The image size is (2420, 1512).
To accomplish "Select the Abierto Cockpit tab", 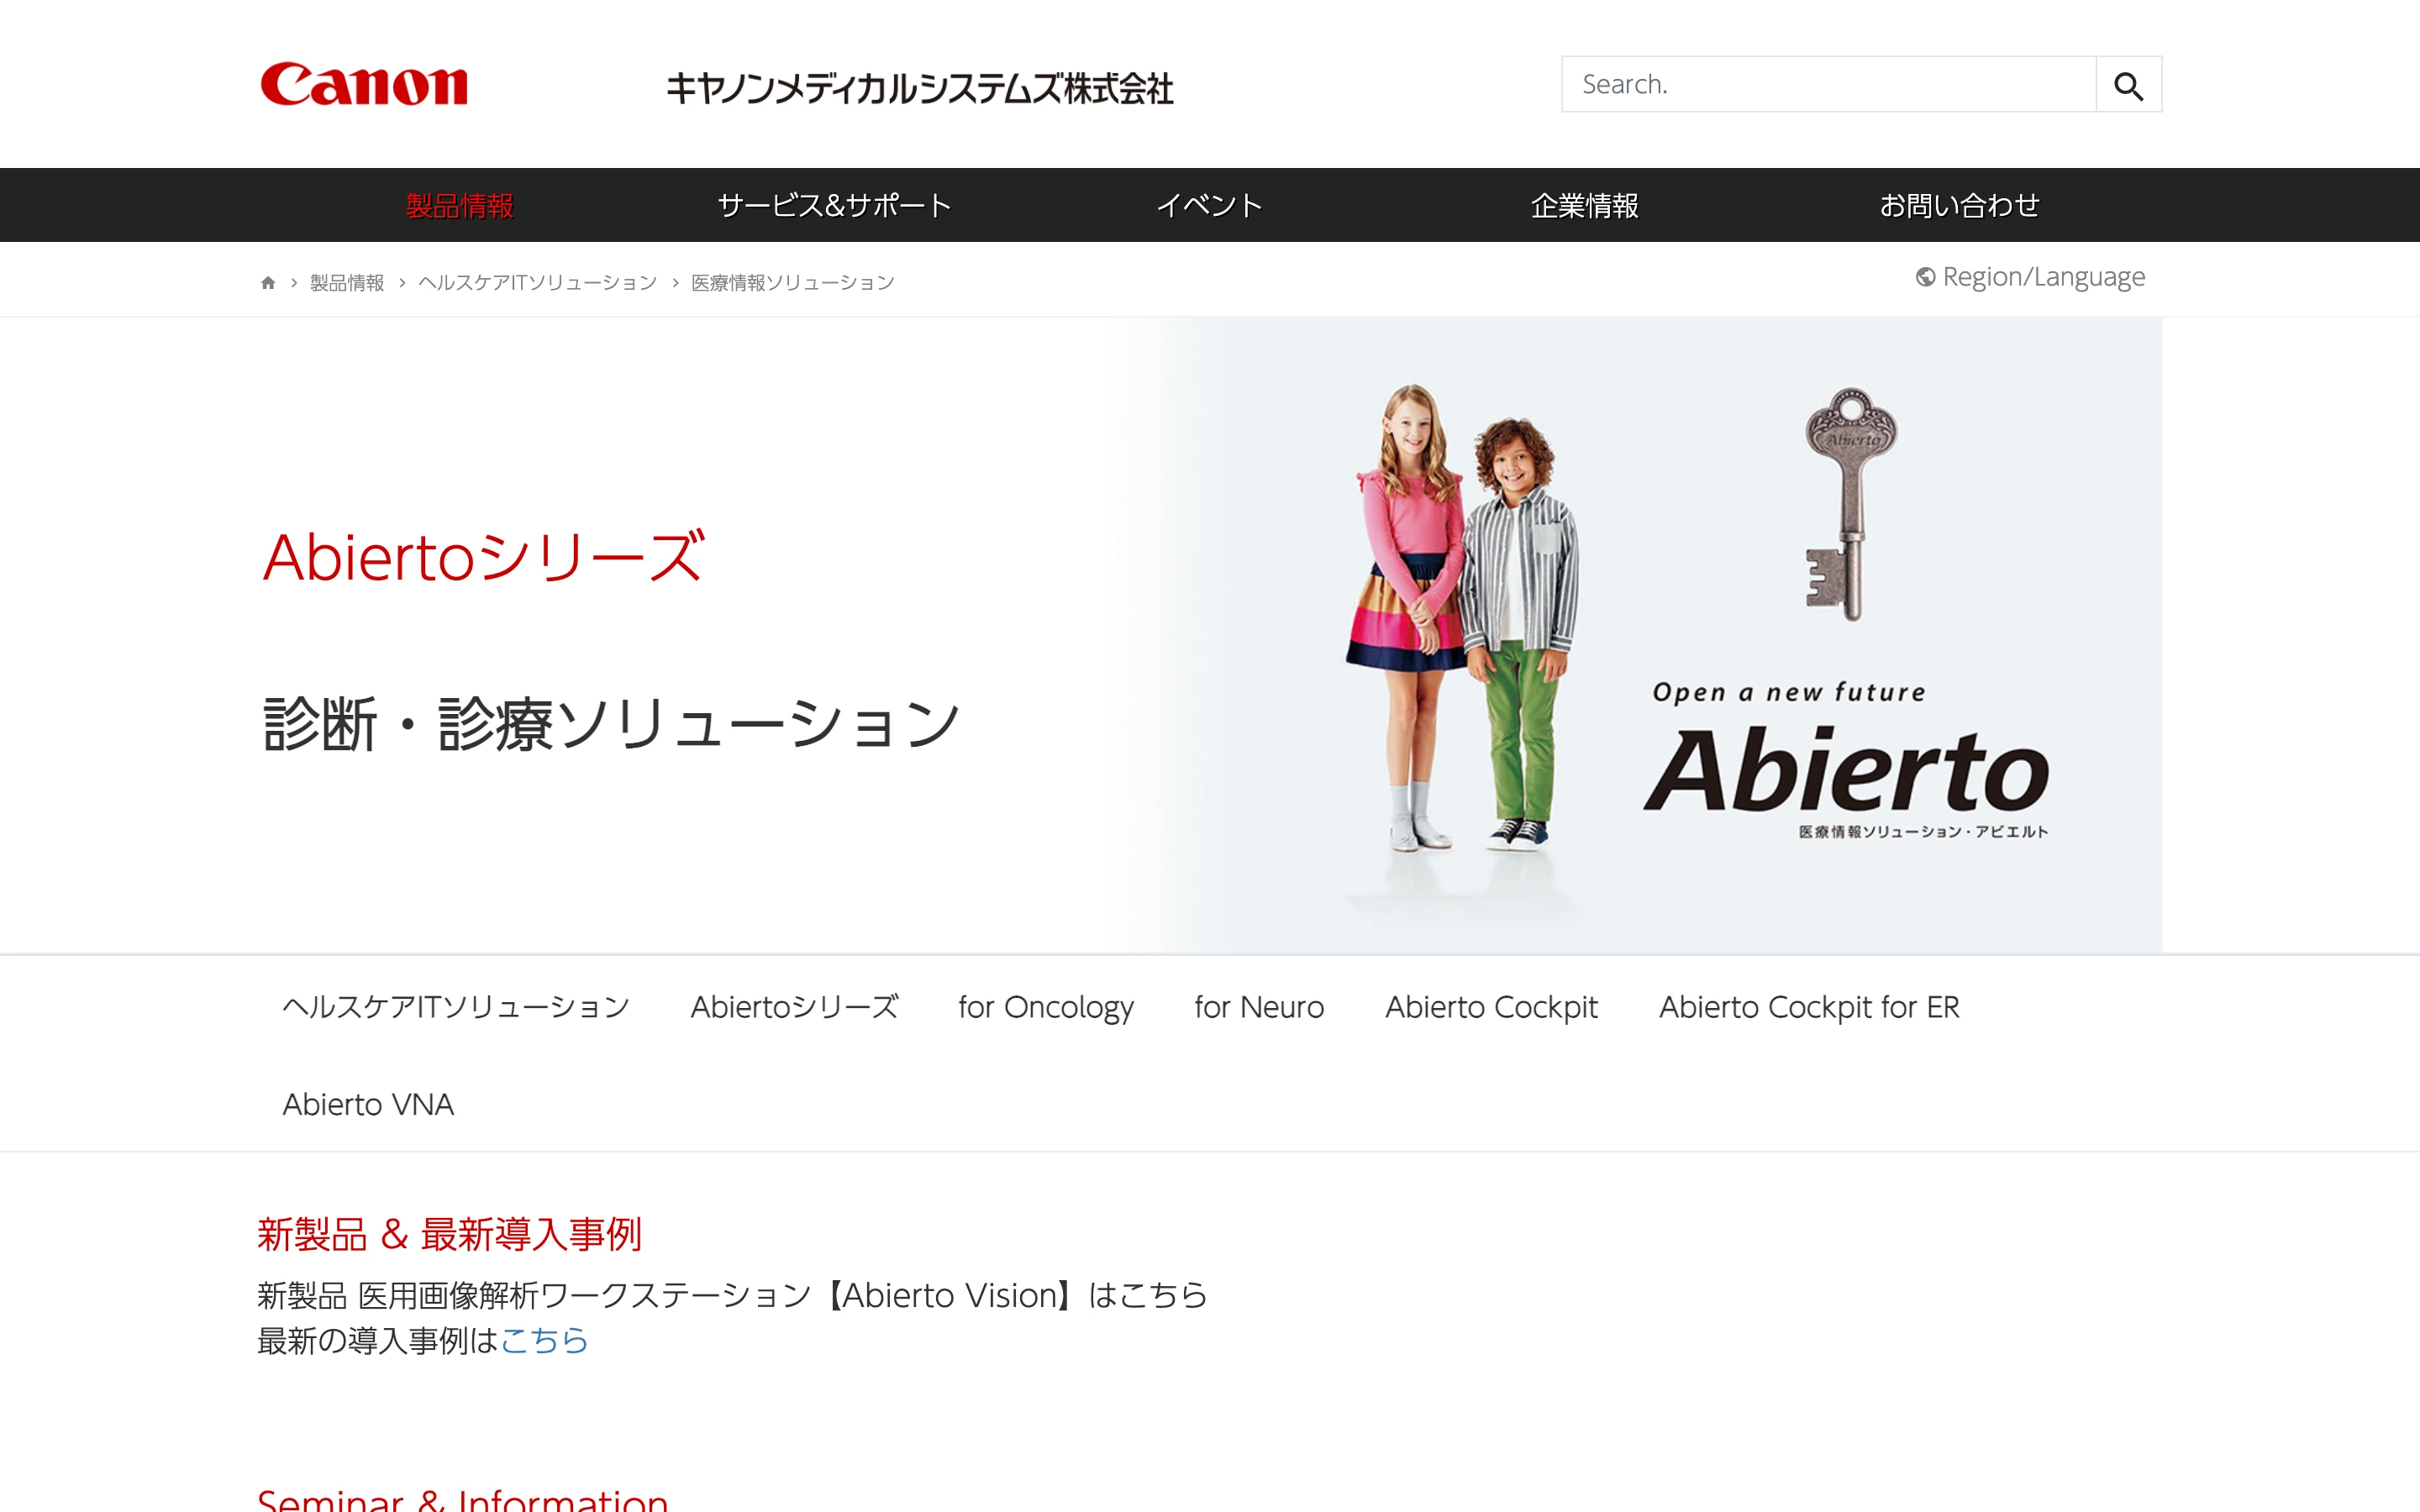I will pos(1491,1006).
